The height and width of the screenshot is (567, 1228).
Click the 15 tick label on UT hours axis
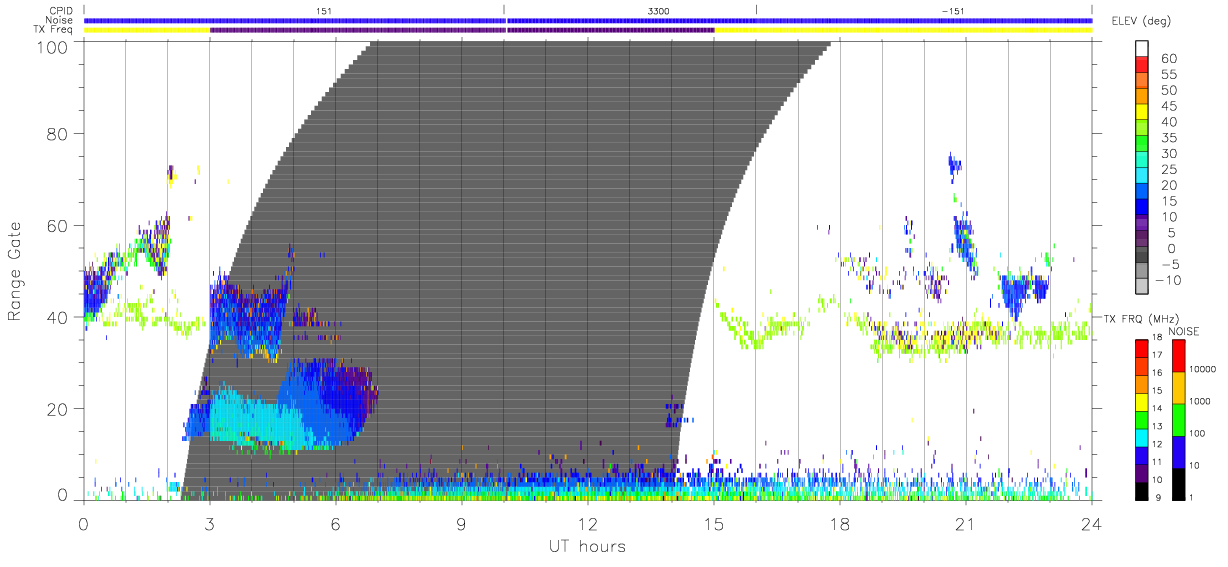click(713, 523)
